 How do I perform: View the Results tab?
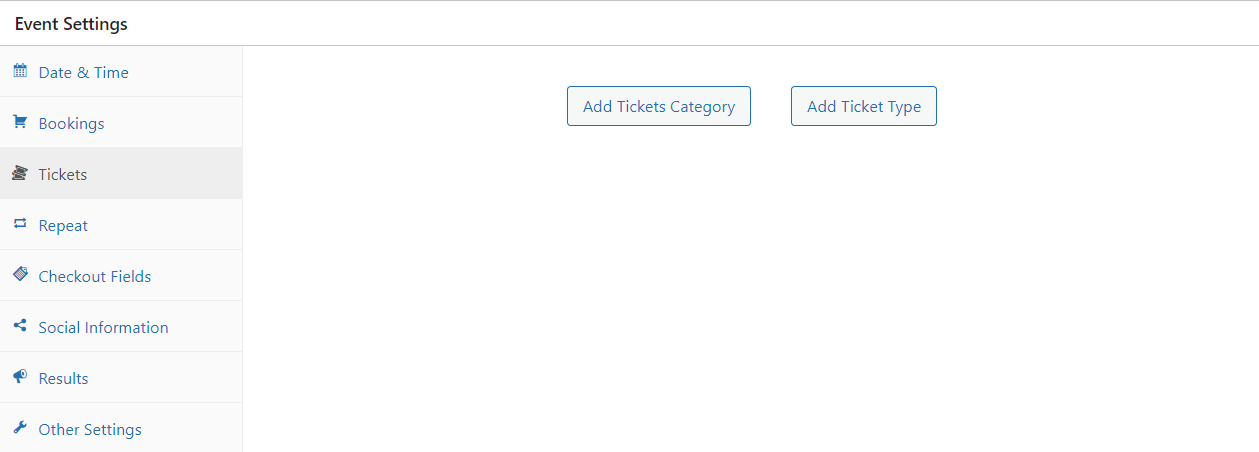pyautogui.click(x=63, y=379)
